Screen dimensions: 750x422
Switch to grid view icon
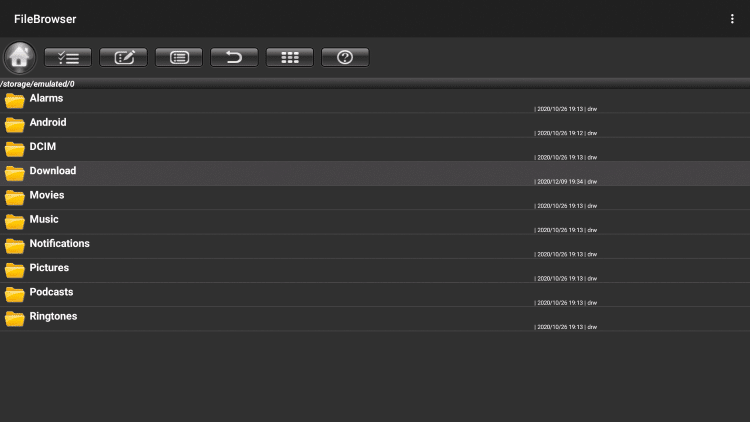[x=290, y=57]
